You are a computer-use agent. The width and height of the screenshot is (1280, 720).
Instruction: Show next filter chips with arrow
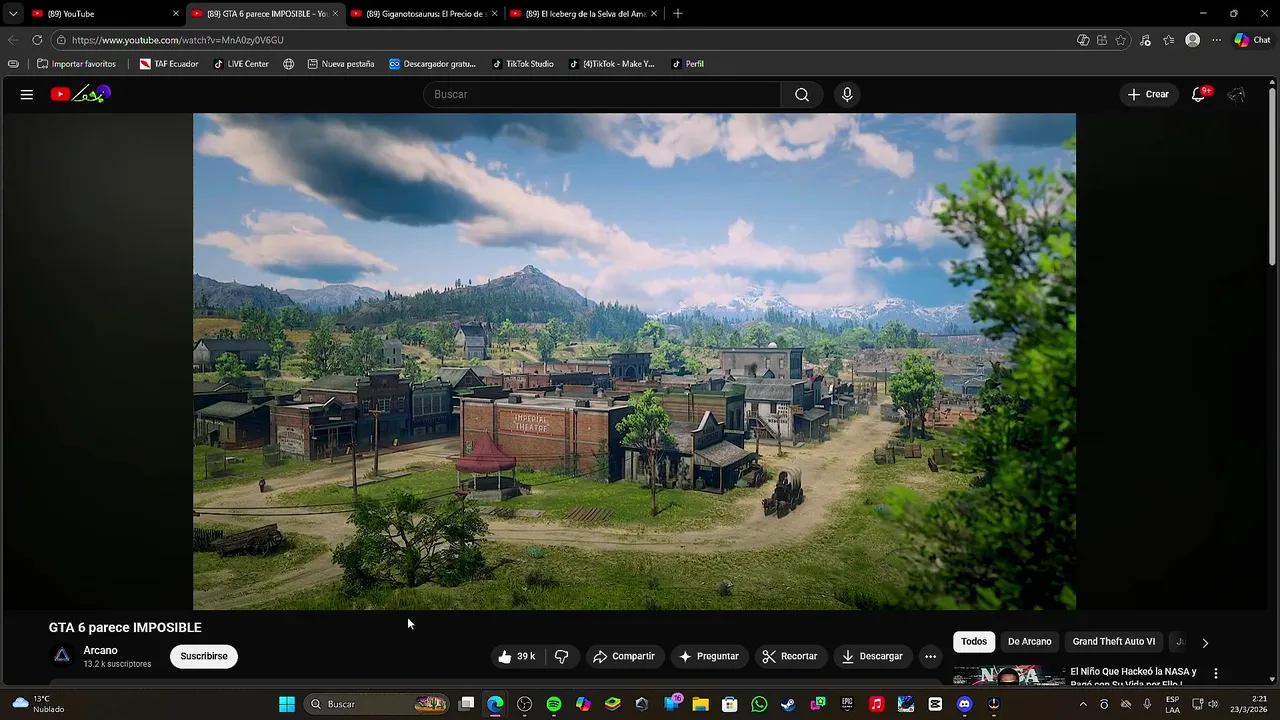coord(1205,643)
